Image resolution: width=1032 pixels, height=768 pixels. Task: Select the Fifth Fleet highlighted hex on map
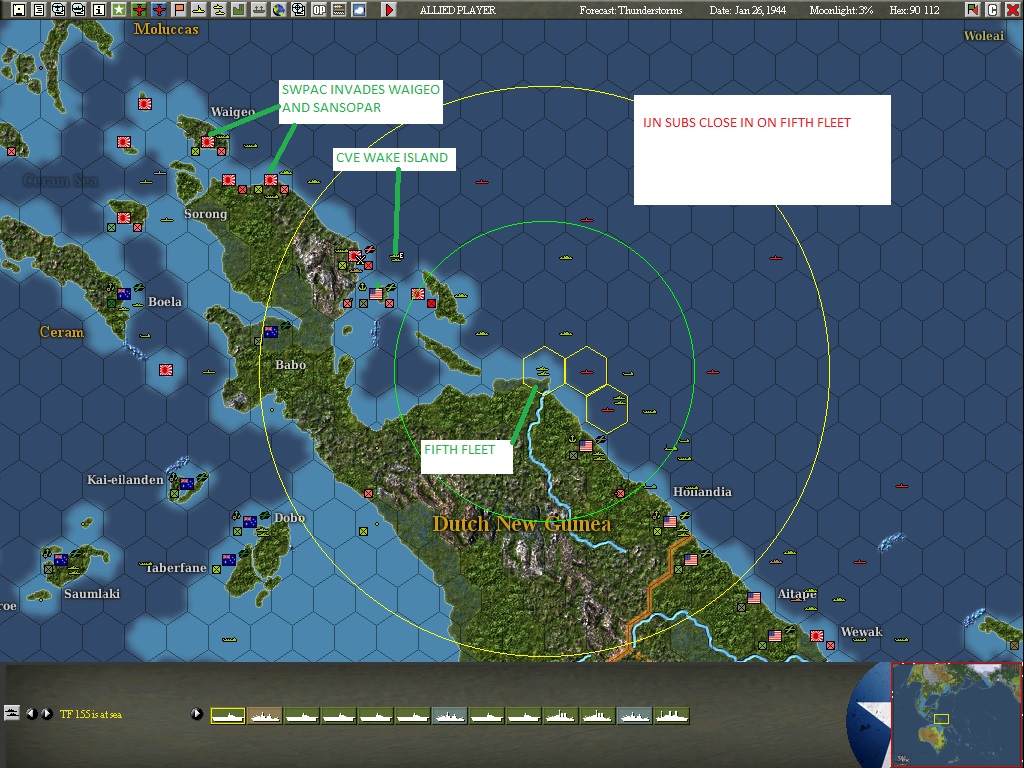pos(543,370)
